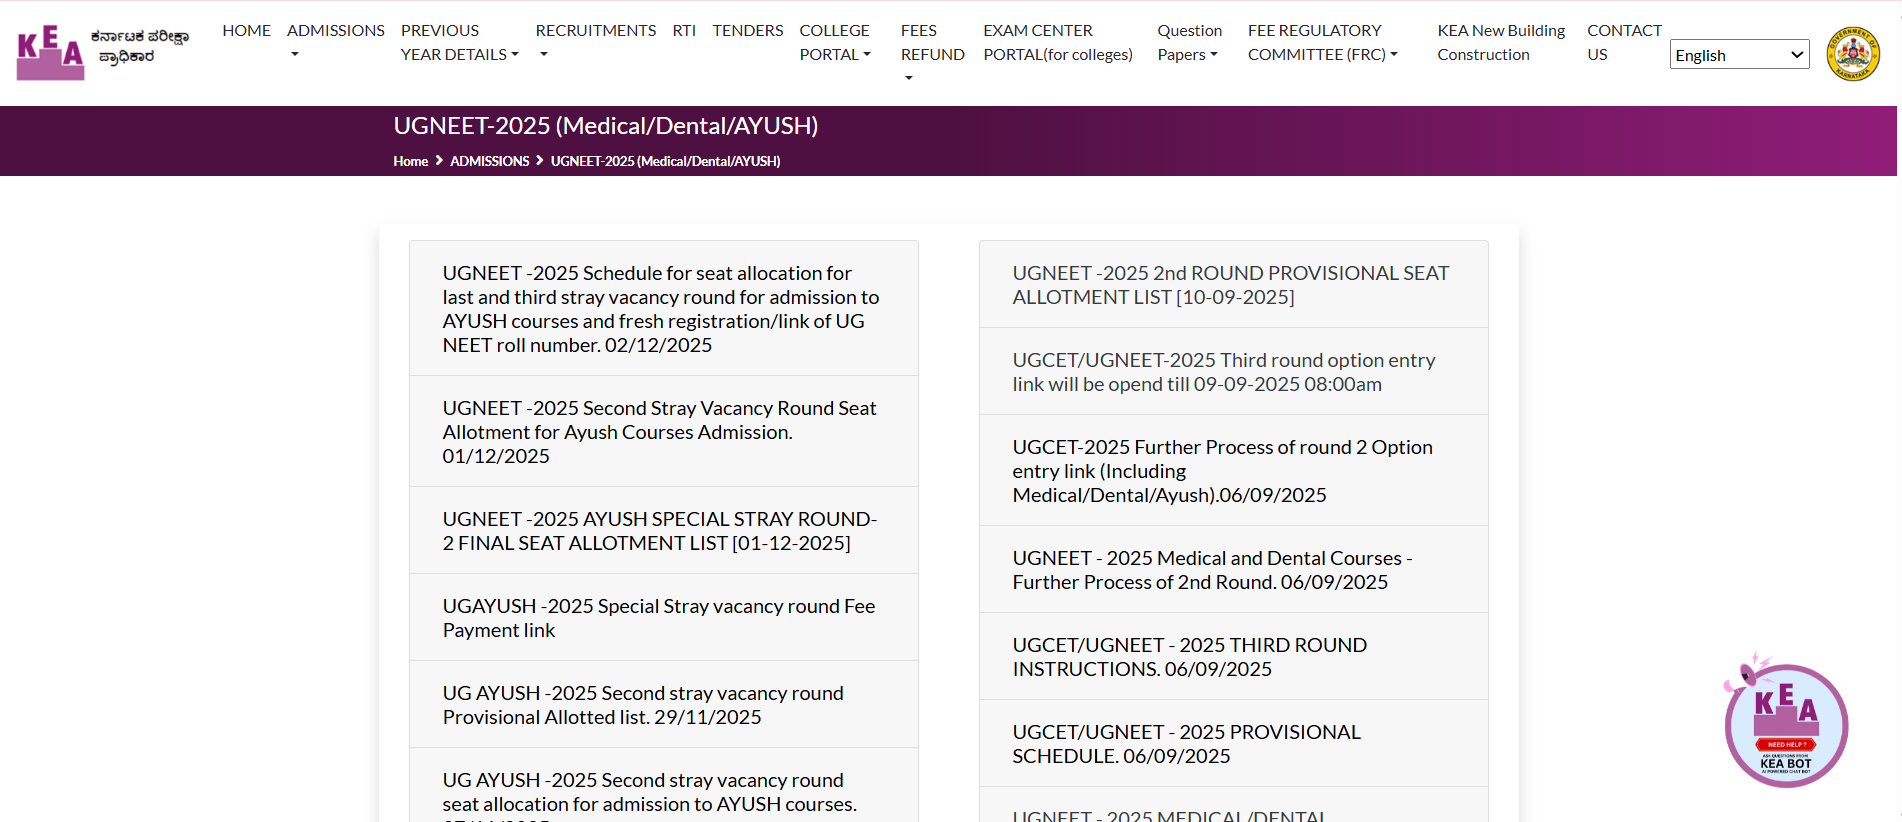Open schedule for last and third stray vacancy round
Screen dimensions: 1902x822
pos(663,309)
